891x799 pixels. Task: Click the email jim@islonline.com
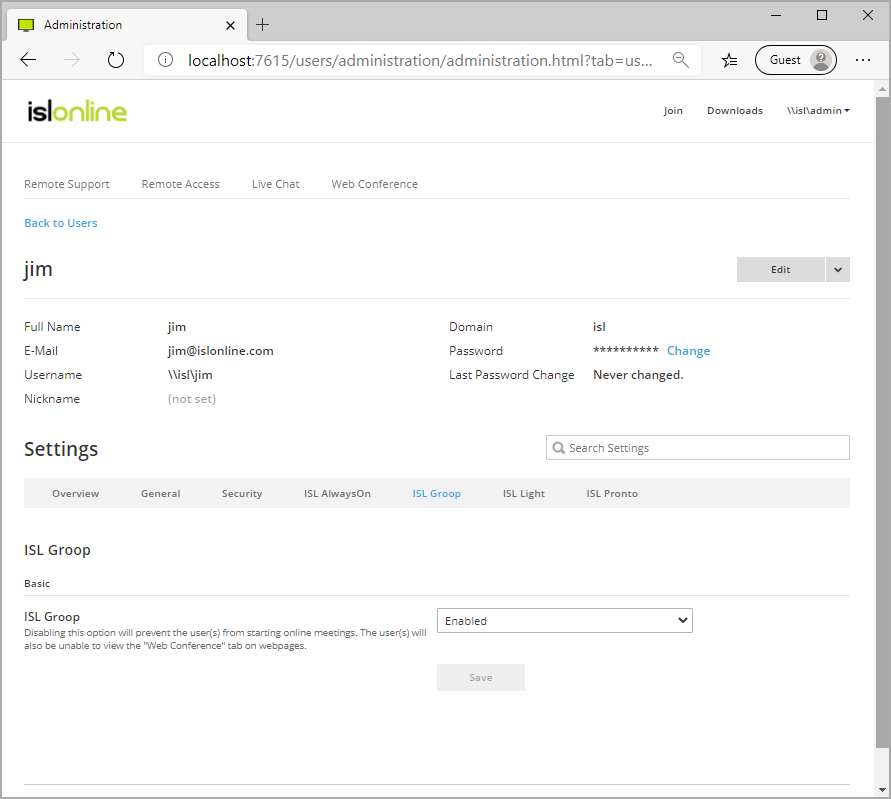point(220,351)
